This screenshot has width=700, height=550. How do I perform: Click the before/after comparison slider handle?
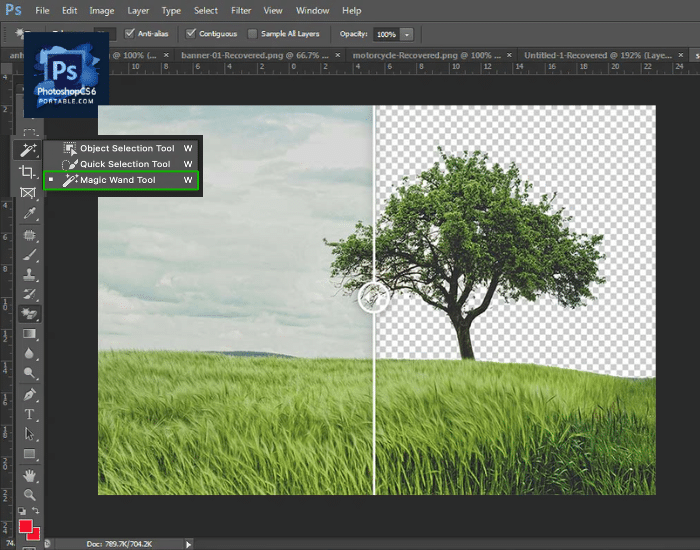pos(374,297)
